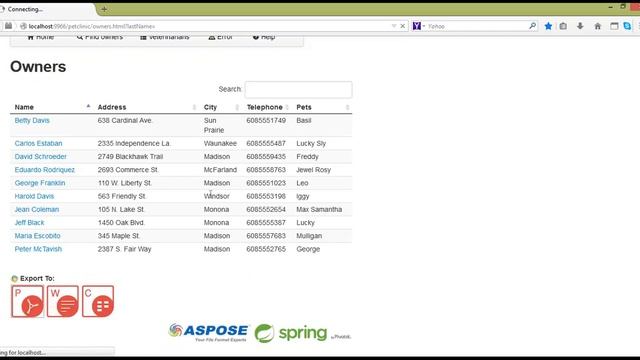The image size is (640, 360).
Task: Stop page loading with X button
Action: (x=403, y=26)
